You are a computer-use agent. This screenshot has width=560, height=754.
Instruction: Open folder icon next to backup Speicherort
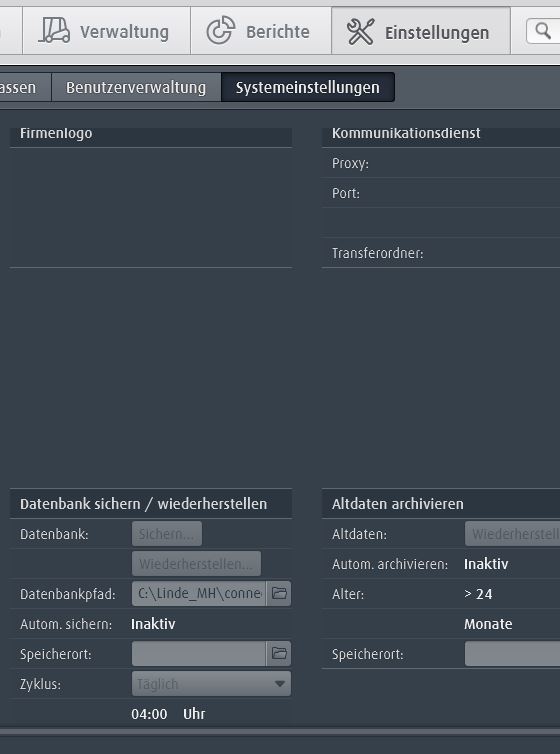click(x=279, y=653)
